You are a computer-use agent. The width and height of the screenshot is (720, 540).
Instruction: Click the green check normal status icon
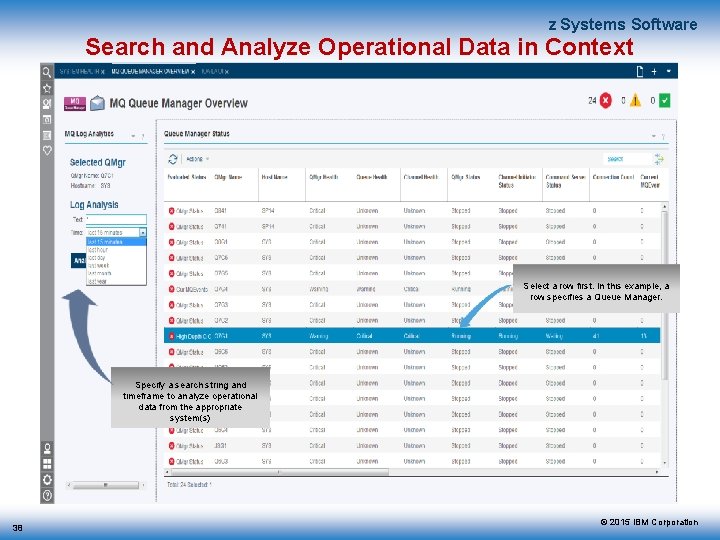coord(664,100)
